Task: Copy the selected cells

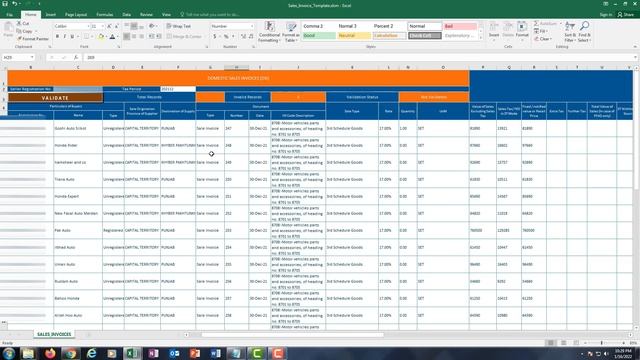Action: click(24, 31)
